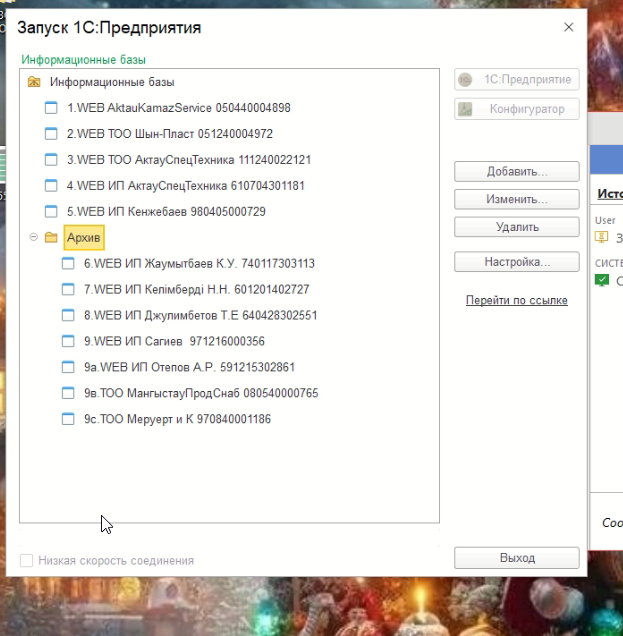This screenshot has width=623, height=636.
Task: Click the icon beside 8.WEB ИП Джулимбетов
Action: click(x=68, y=316)
